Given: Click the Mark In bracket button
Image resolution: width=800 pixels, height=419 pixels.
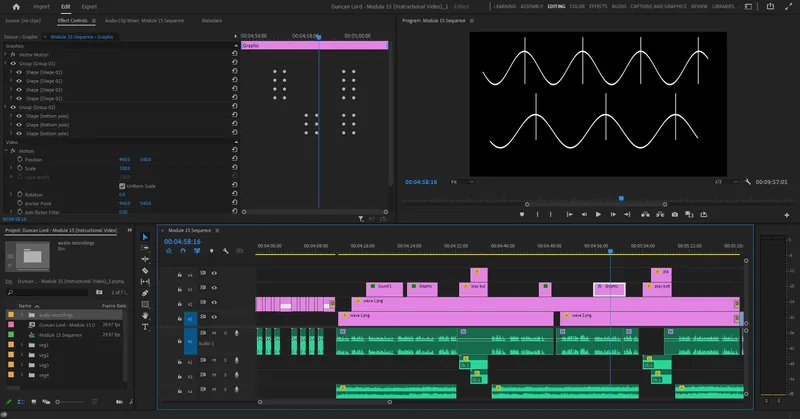Looking at the screenshot, I should tap(537, 215).
